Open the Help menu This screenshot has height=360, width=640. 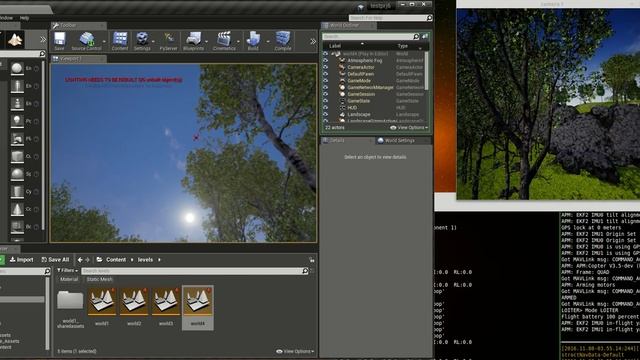coord(24,18)
